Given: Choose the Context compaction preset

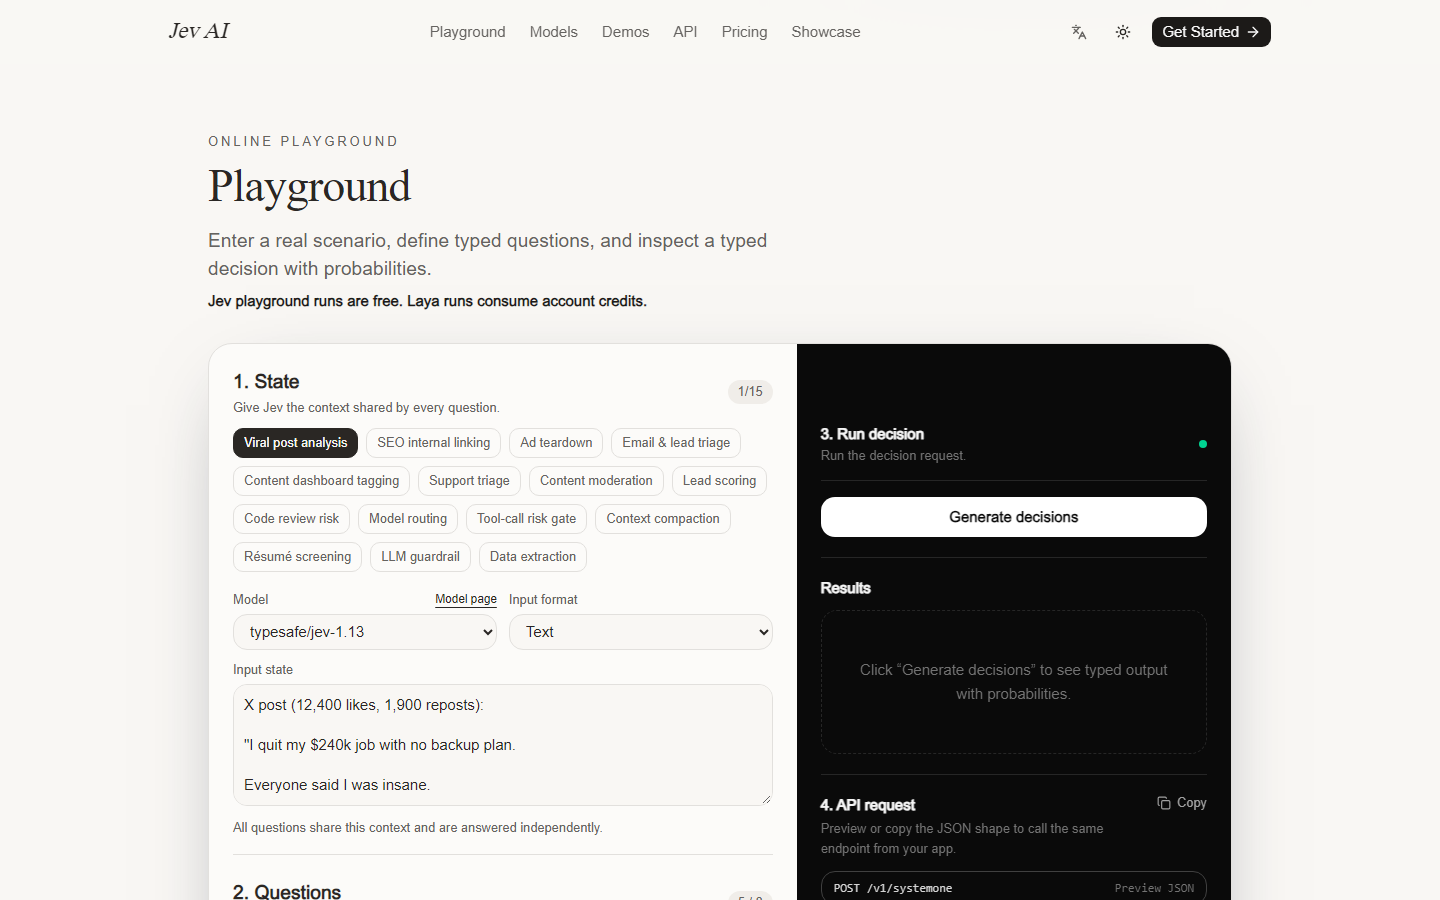Looking at the screenshot, I should 663,519.
